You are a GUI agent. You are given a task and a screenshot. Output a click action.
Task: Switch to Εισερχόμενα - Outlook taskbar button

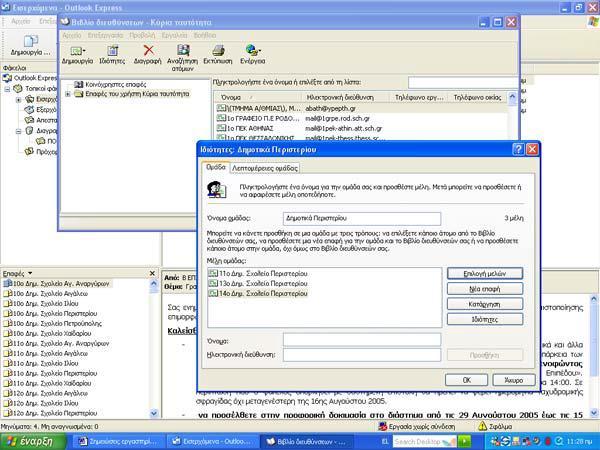coord(212,442)
